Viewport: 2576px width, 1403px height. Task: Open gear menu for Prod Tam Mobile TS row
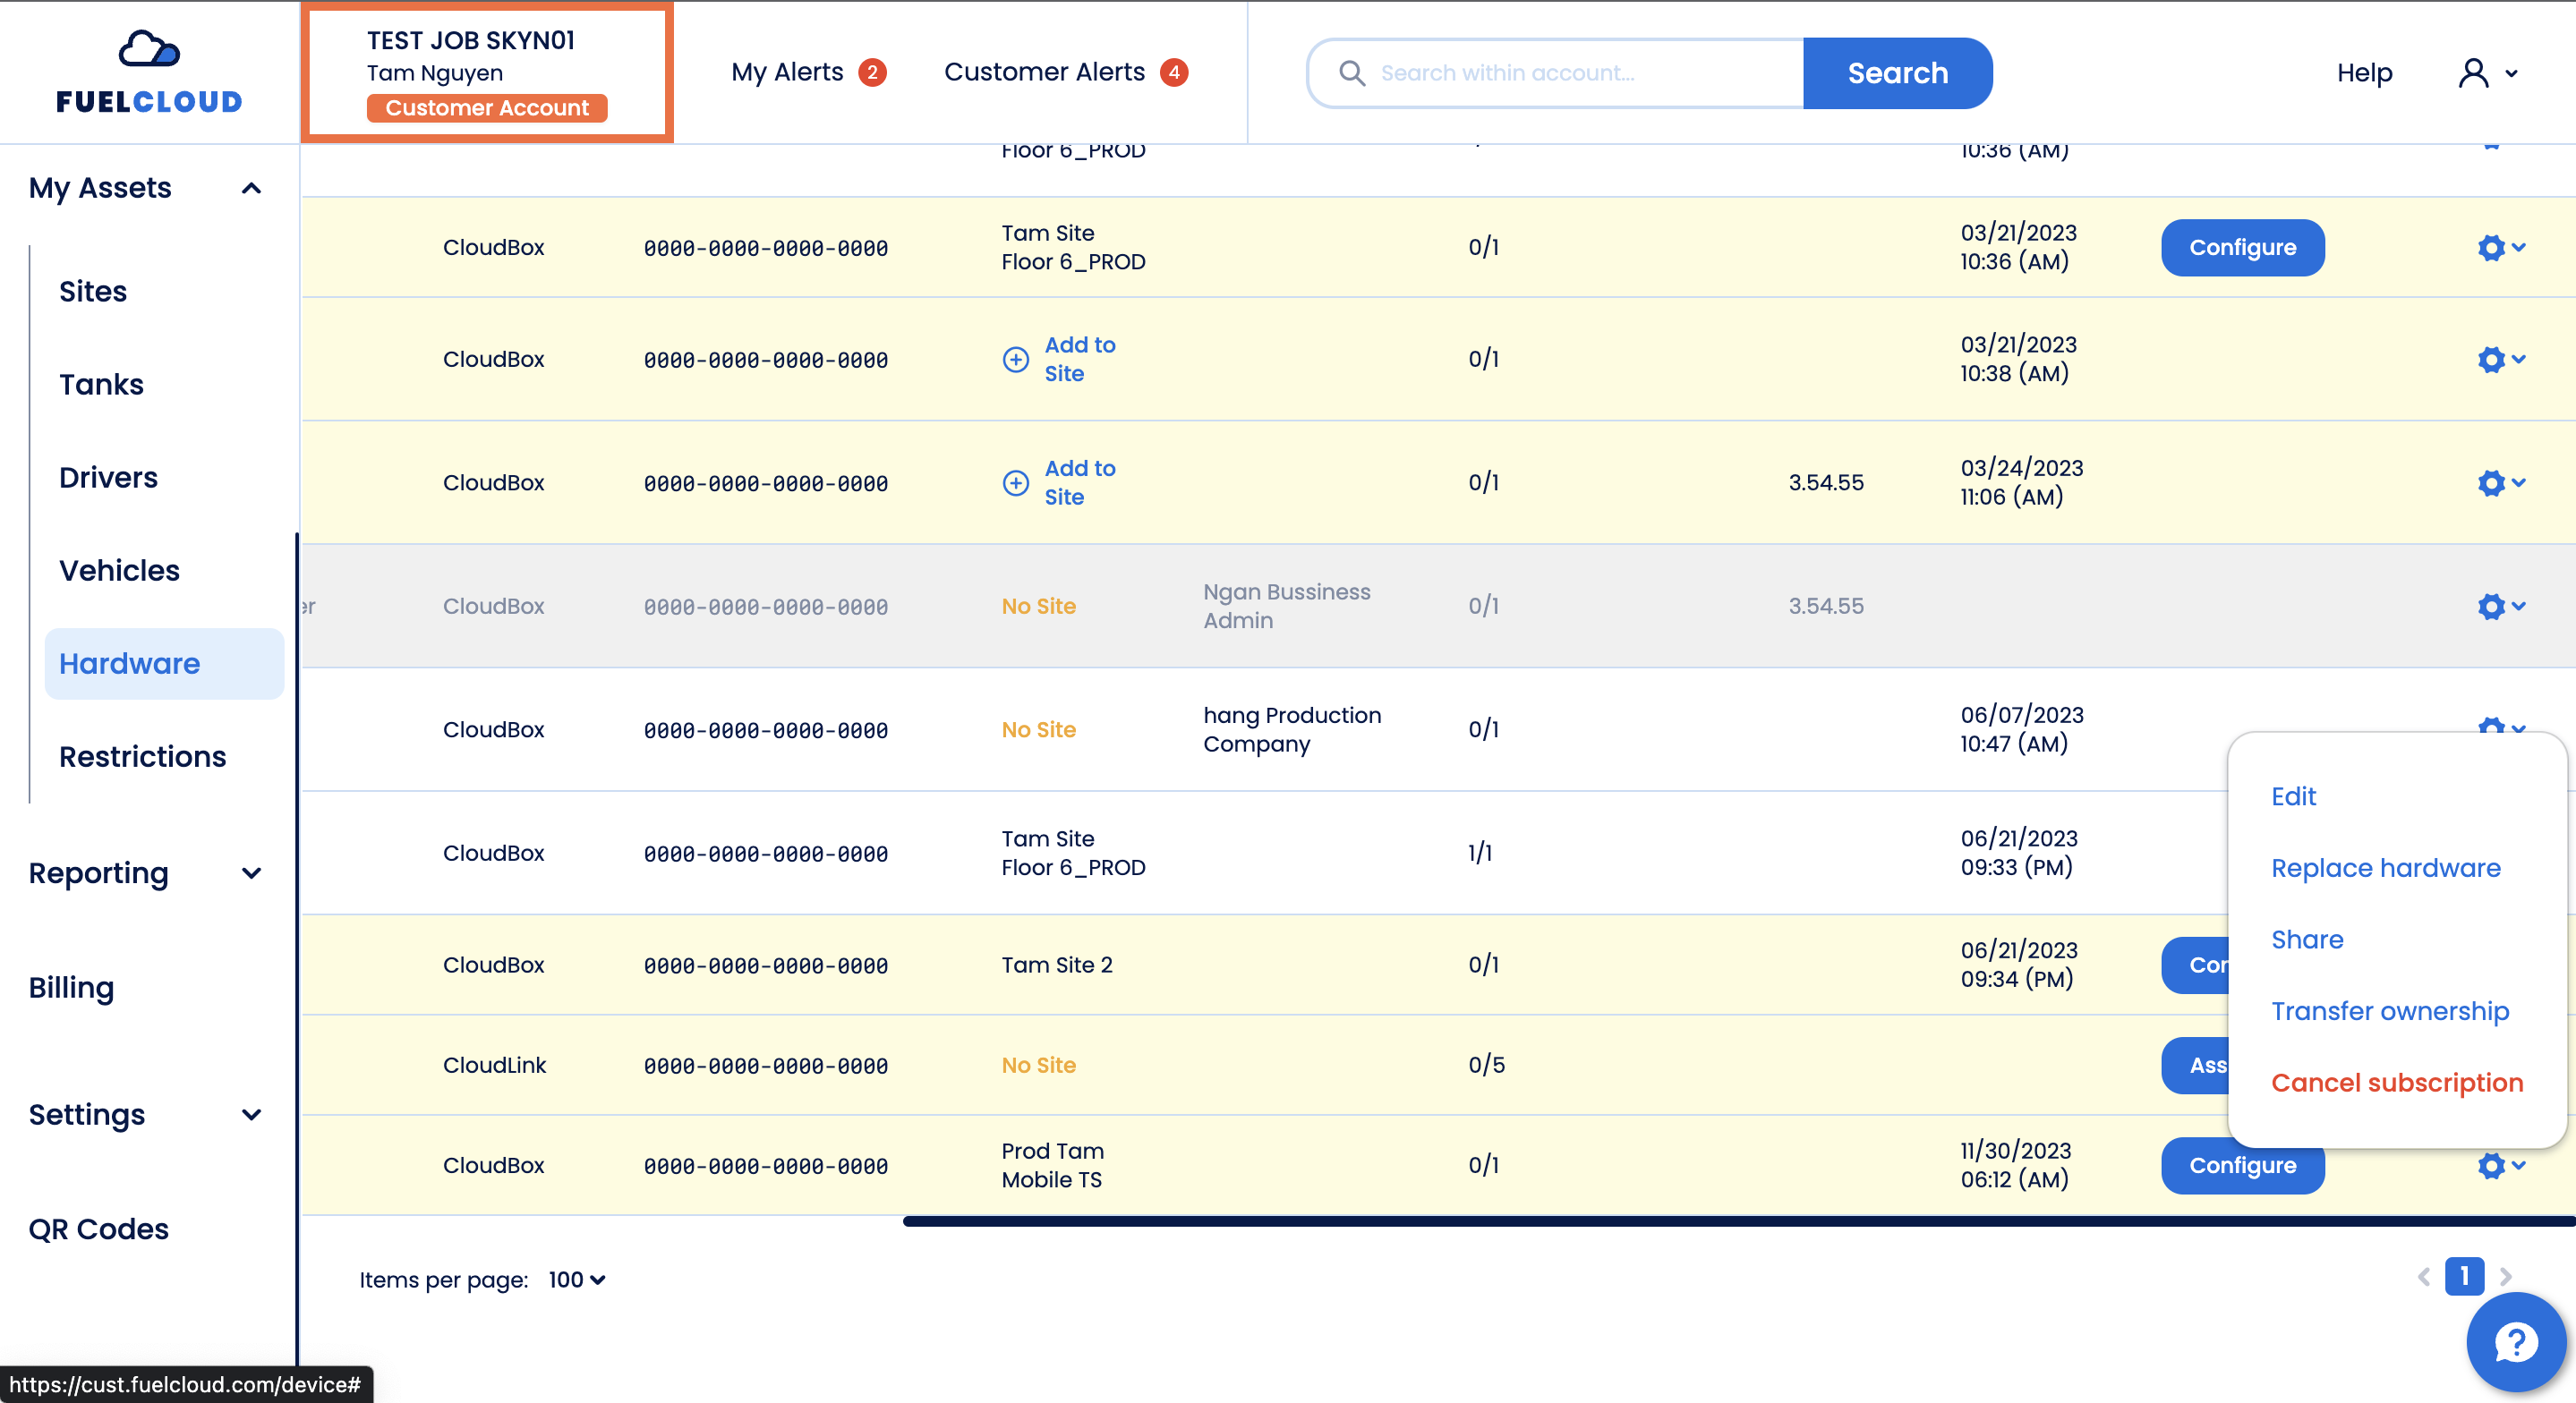tap(2501, 1165)
